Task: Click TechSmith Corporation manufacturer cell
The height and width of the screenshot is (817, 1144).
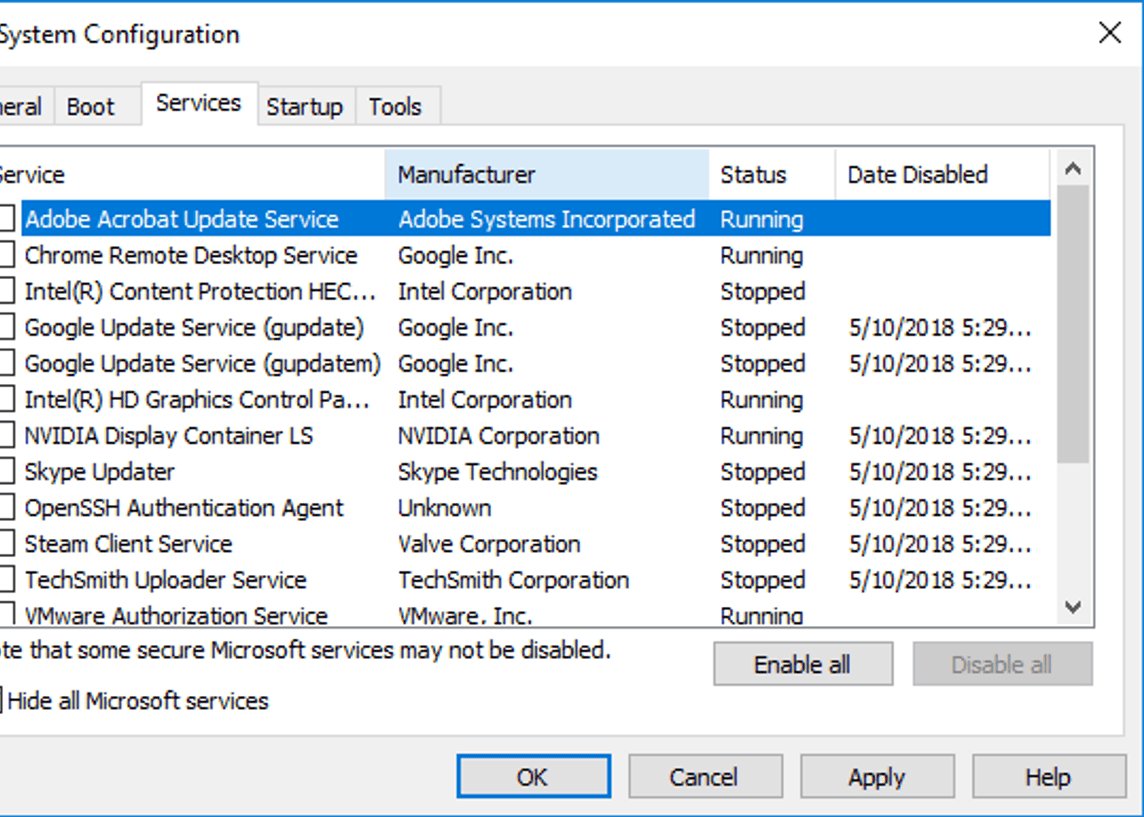Action: click(x=514, y=580)
